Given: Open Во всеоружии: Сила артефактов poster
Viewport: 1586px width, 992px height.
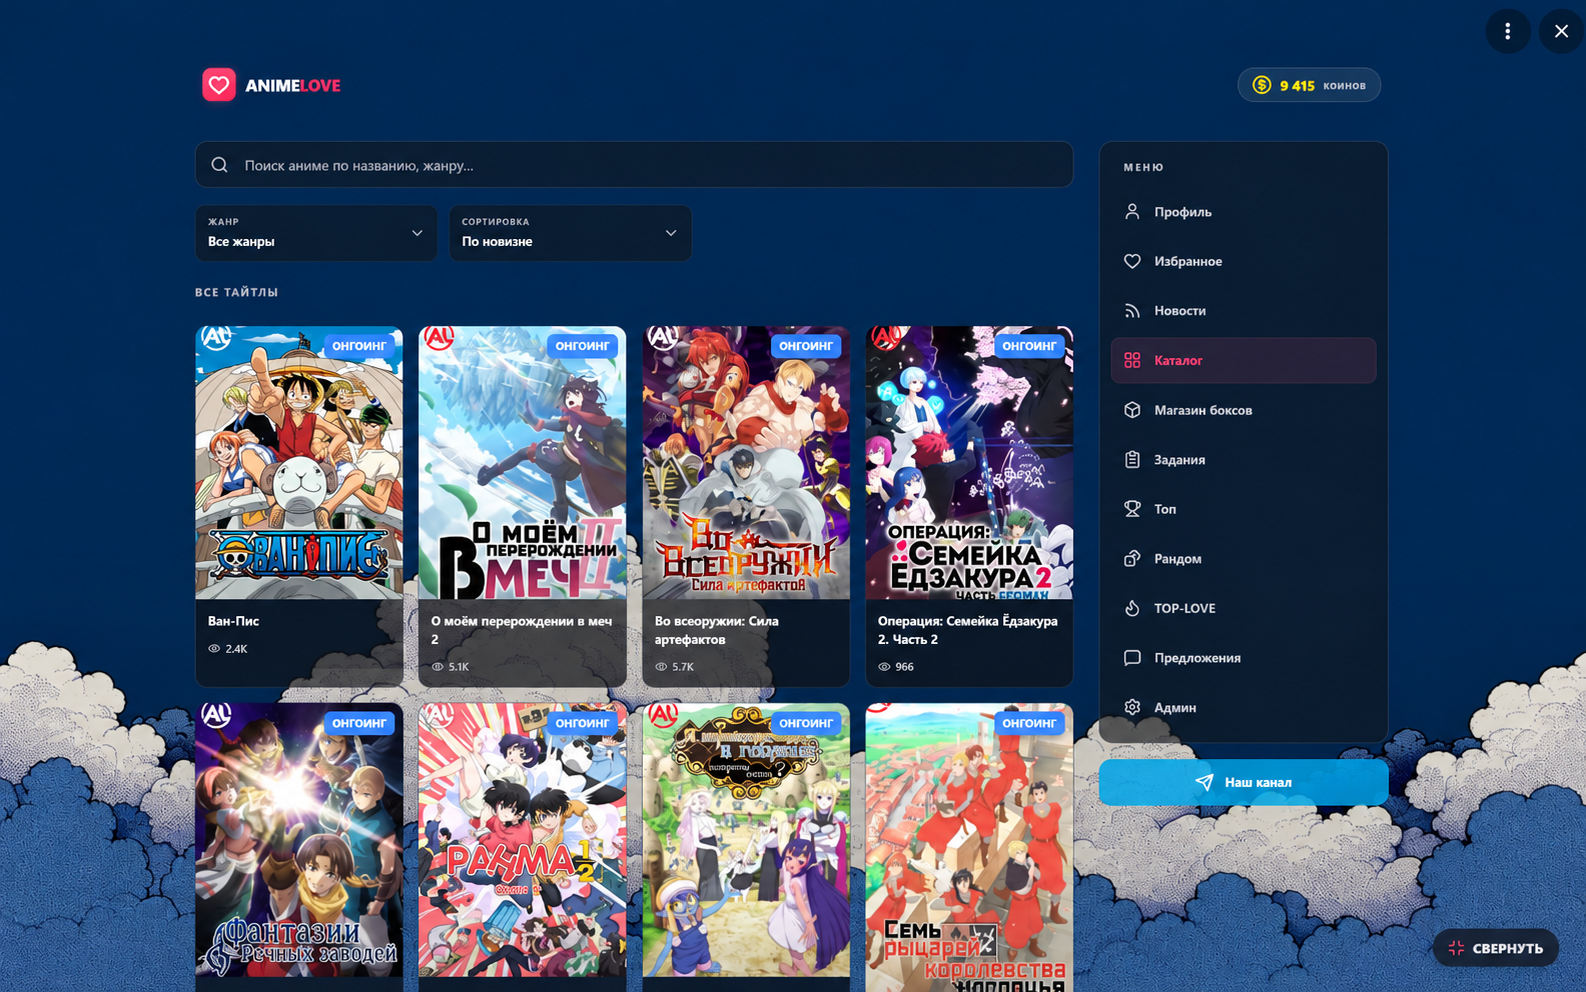Looking at the screenshot, I should click(746, 463).
